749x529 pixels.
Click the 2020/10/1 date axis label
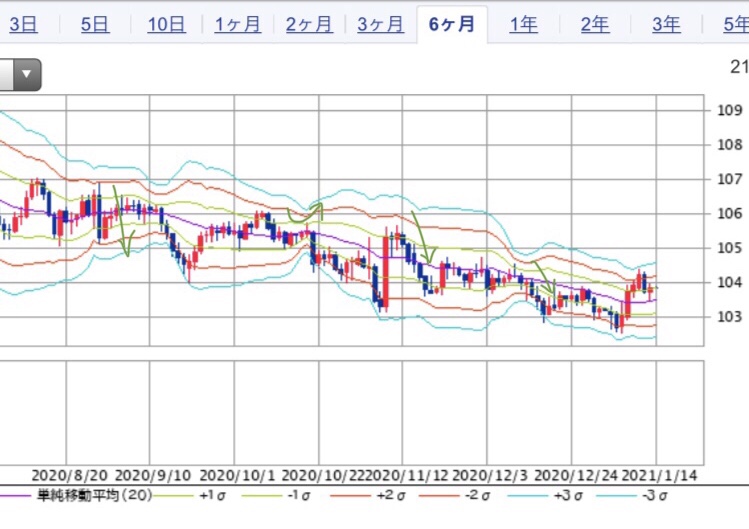pyautogui.click(x=237, y=475)
